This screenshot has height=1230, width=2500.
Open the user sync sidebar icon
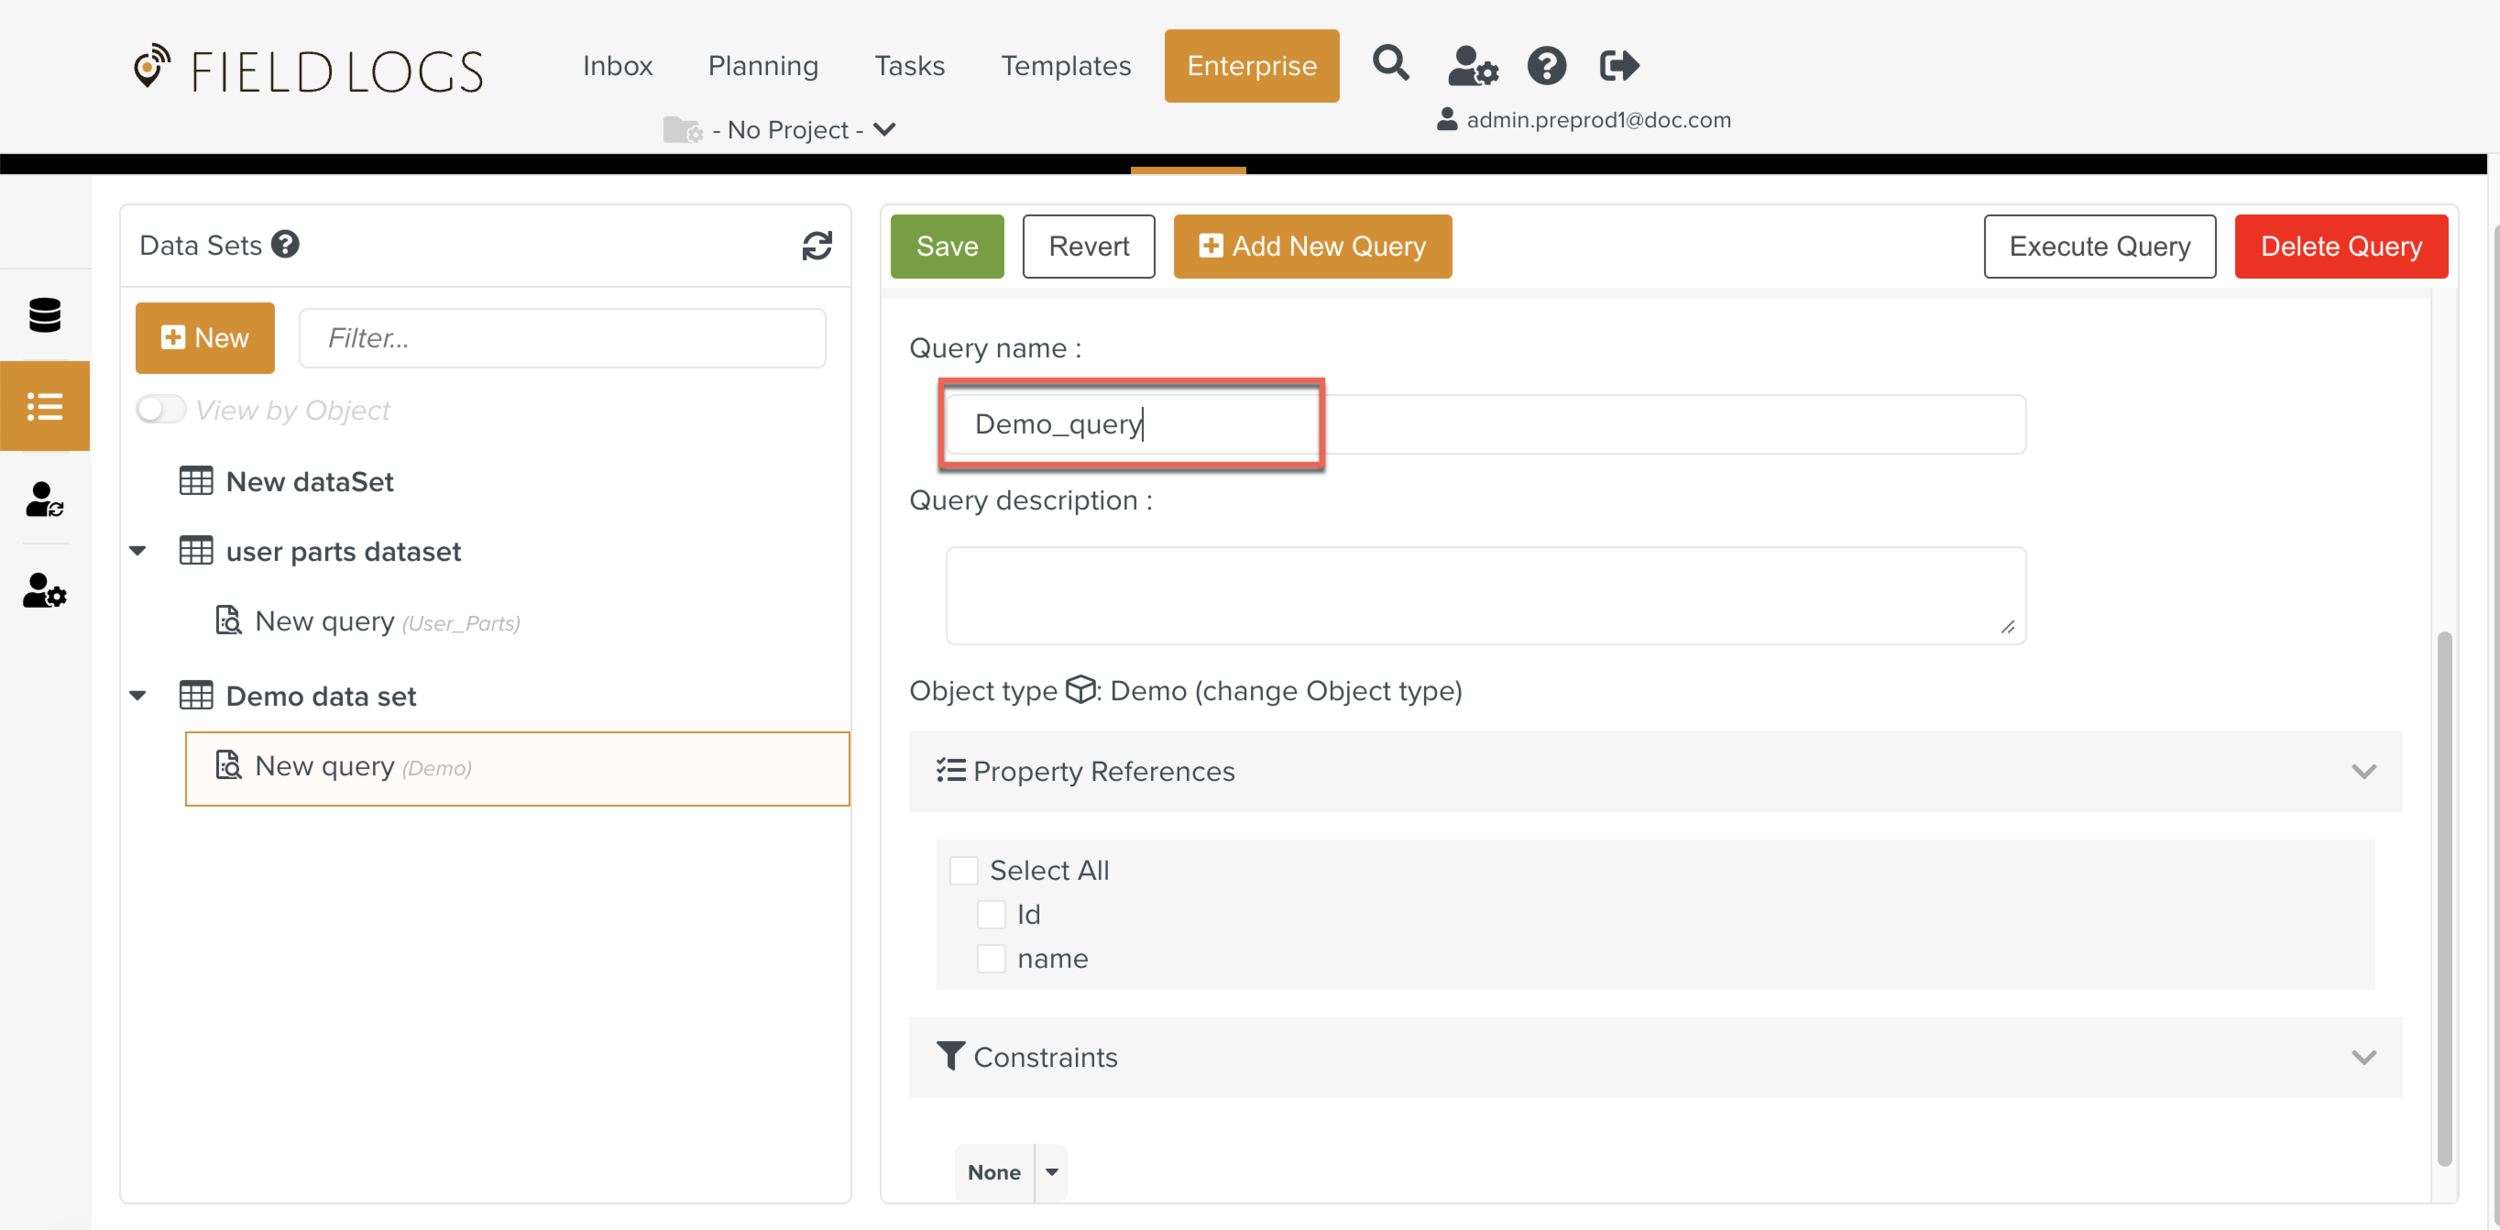(45, 499)
